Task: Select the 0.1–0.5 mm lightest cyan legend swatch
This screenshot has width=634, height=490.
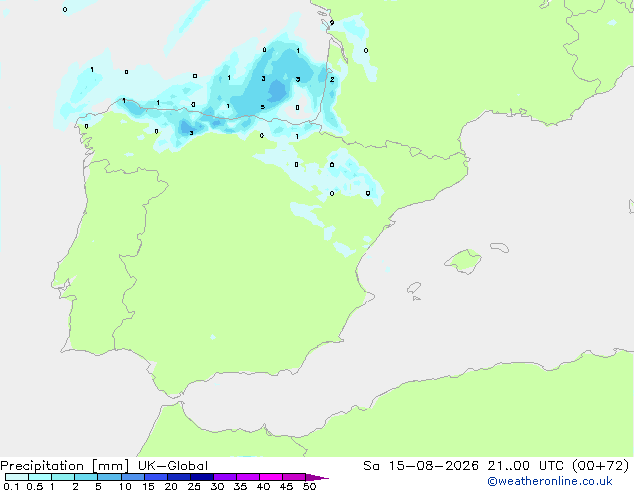Action: click(x=17, y=477)
